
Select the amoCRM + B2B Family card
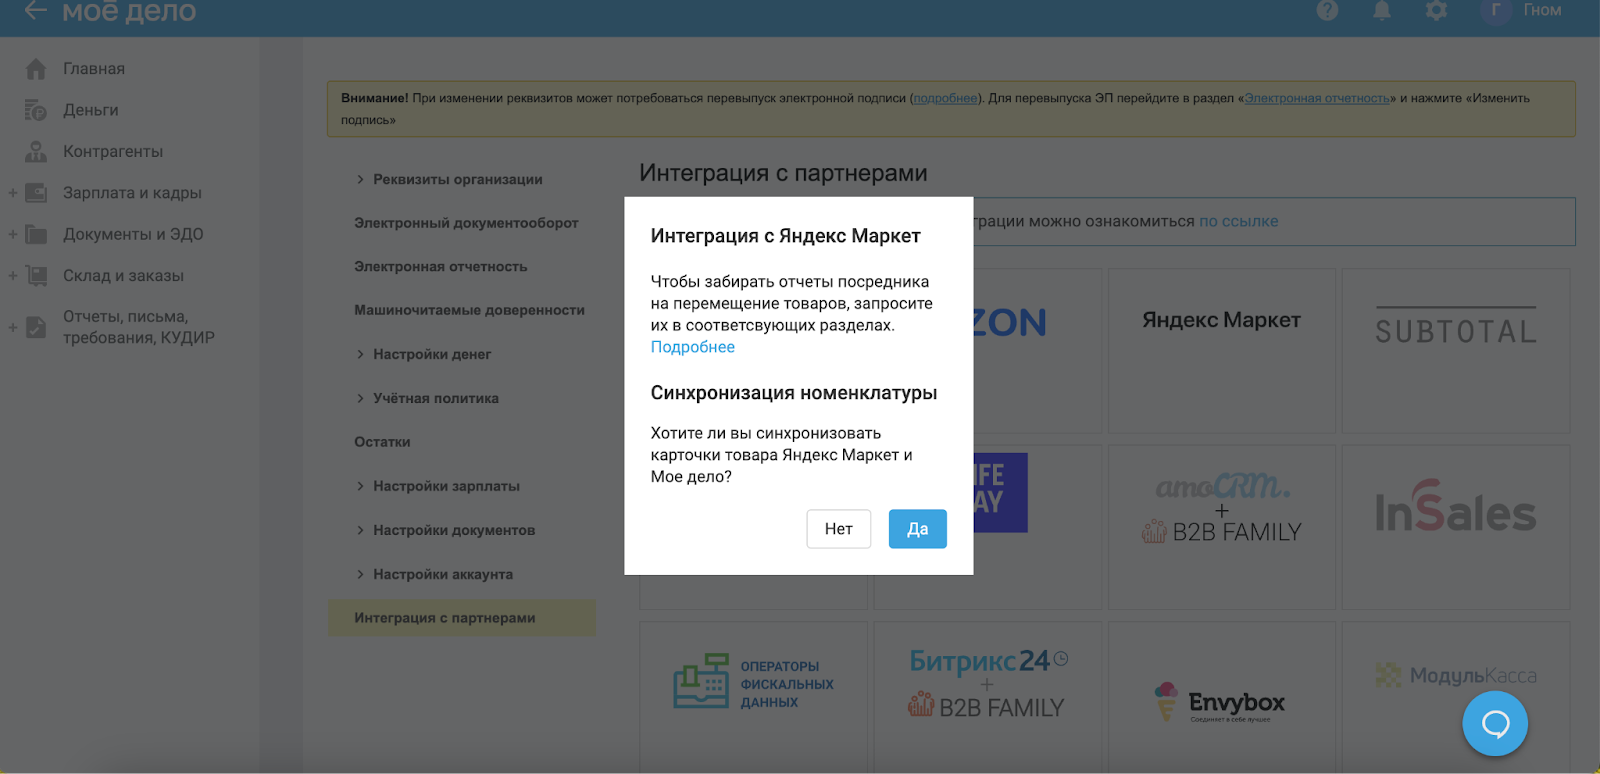(x=1222, y=527)
